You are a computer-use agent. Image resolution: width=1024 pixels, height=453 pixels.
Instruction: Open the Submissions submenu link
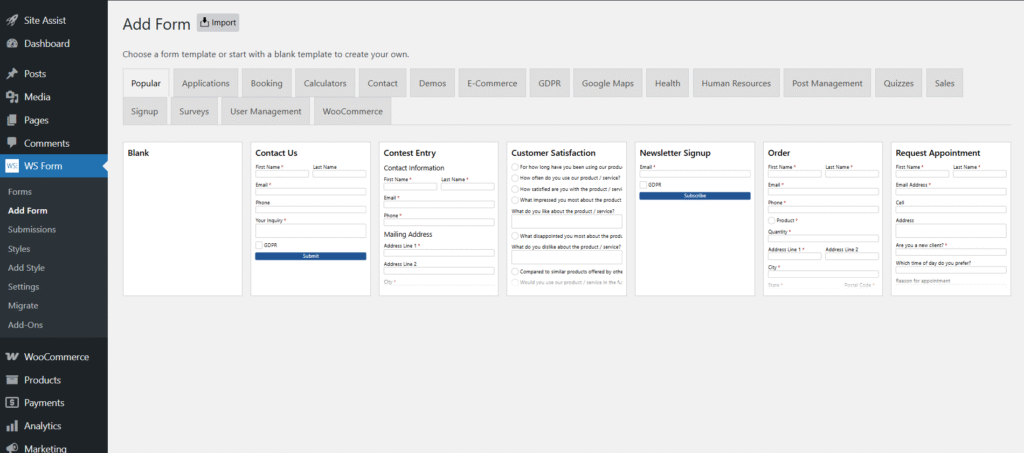click(x=30, y=230)
